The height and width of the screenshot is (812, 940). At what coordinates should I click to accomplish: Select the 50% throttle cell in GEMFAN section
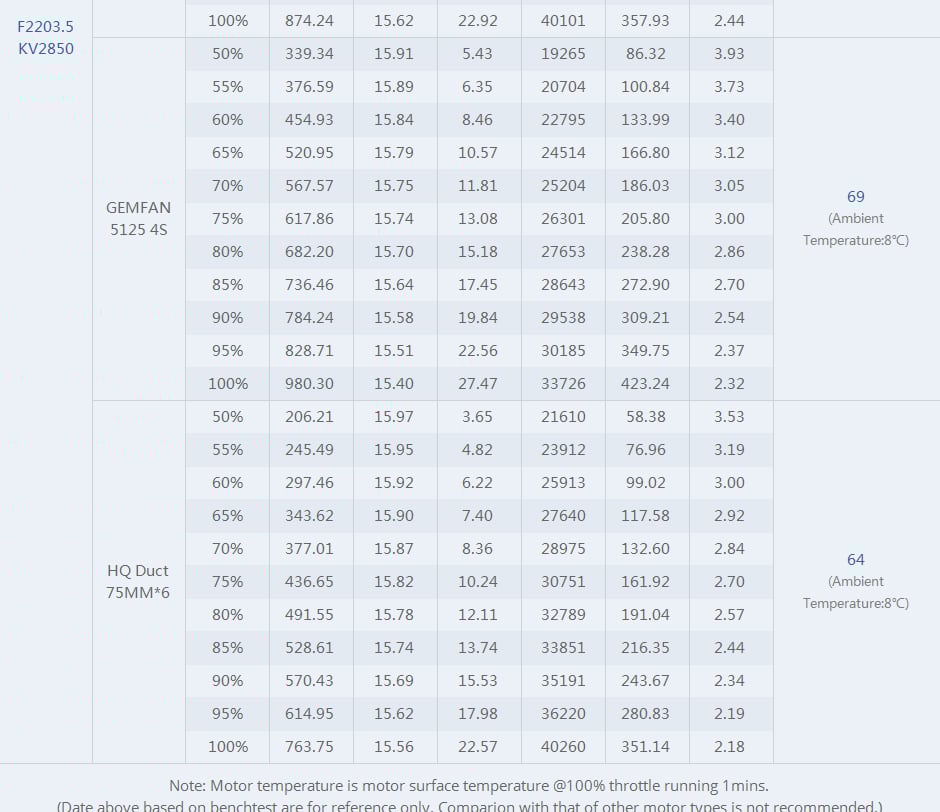click(227, 53)
